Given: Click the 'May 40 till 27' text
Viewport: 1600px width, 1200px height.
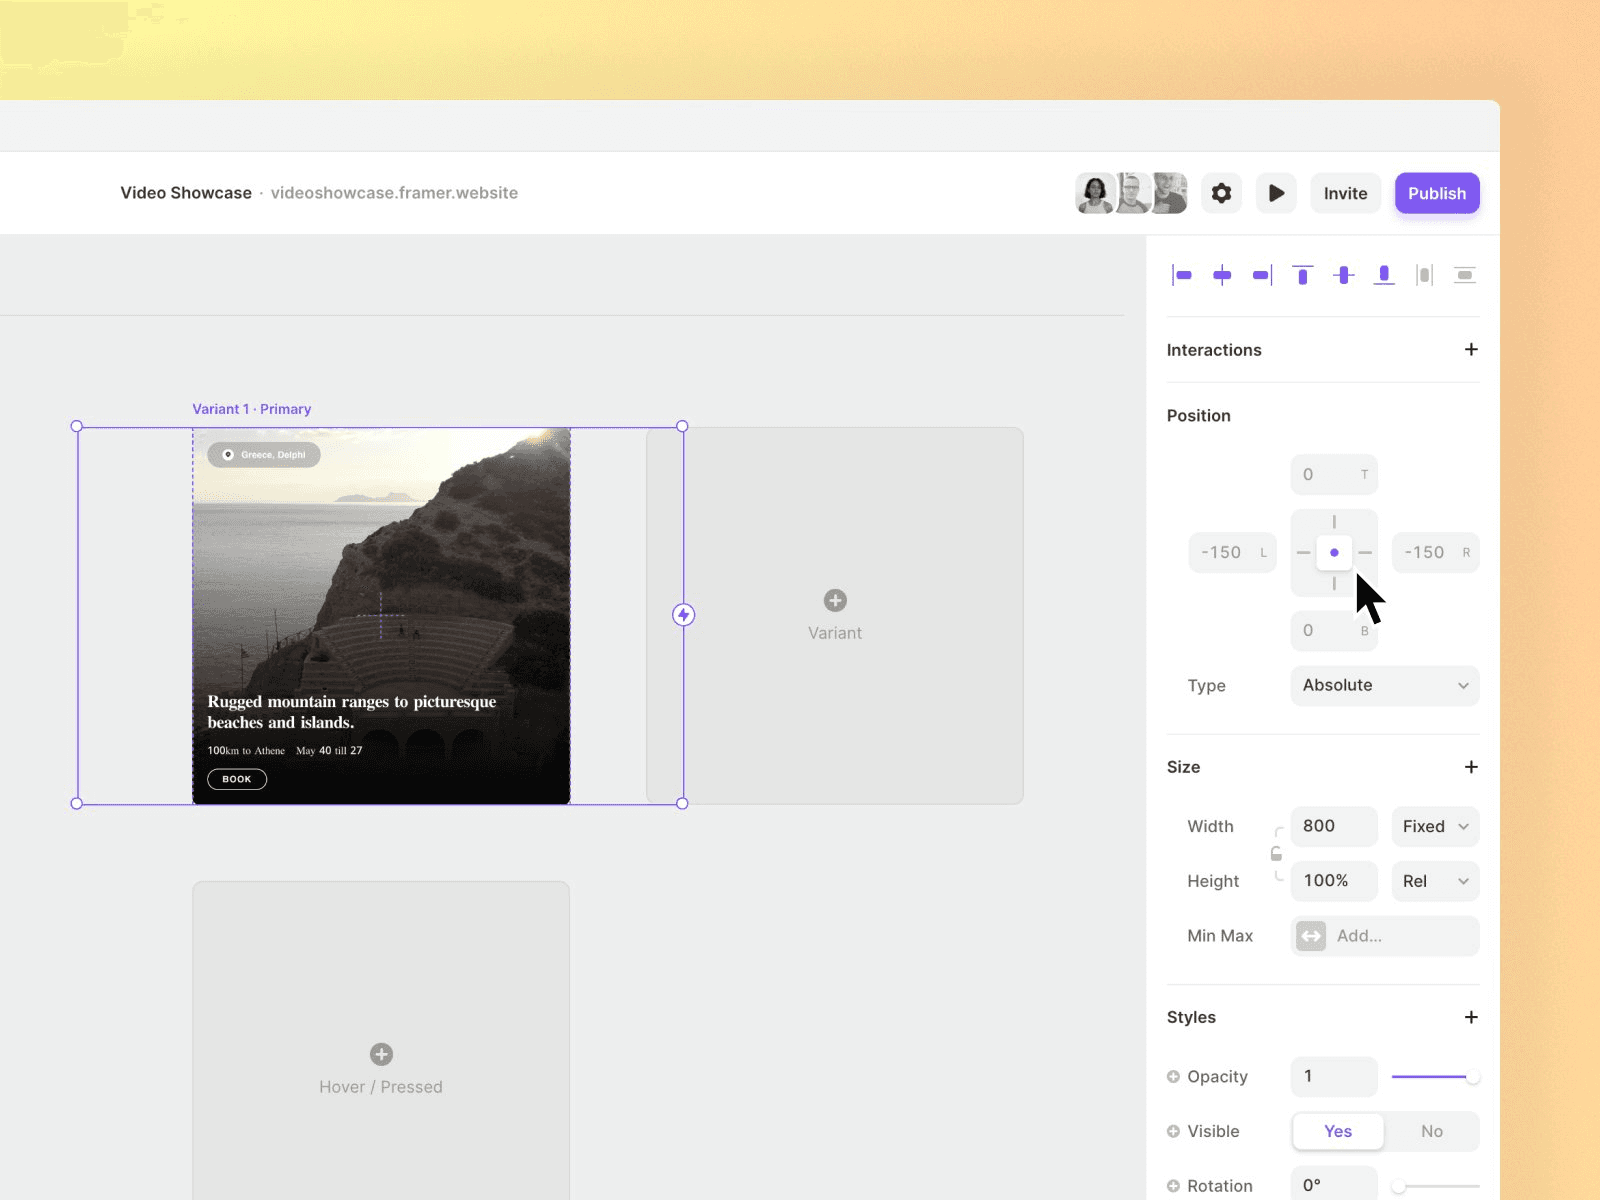Looking at the screenshot, I should pos(329,751).
